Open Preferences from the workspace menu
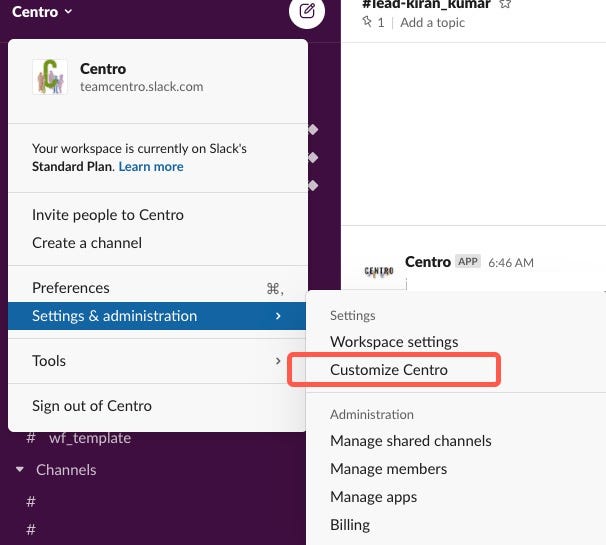Viewport: 606px width, 545px height. pos(158,288)
